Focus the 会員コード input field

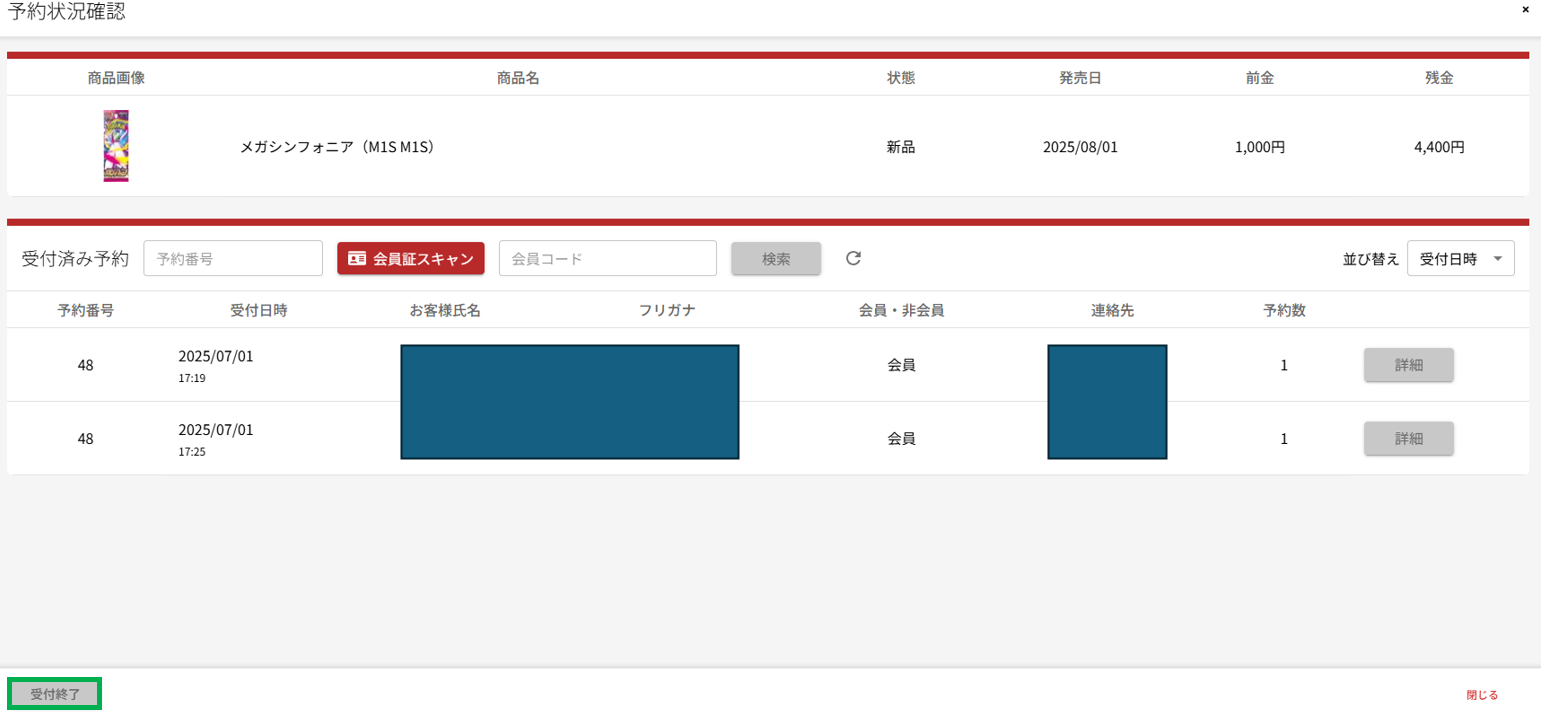[607, 258]
